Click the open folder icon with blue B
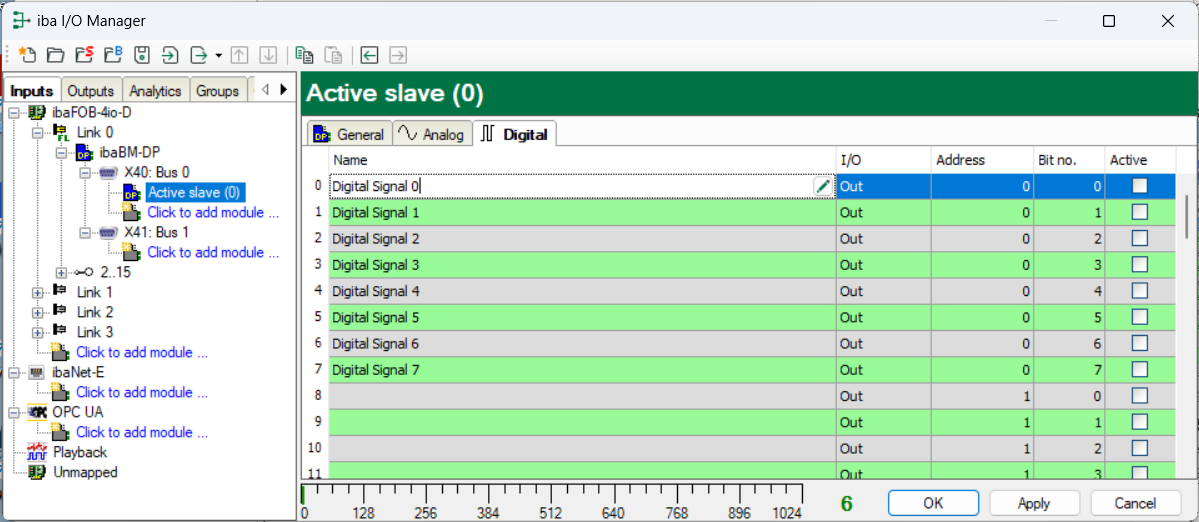Viewport: 1199px width, 522px height. click(x=113, y=54)
